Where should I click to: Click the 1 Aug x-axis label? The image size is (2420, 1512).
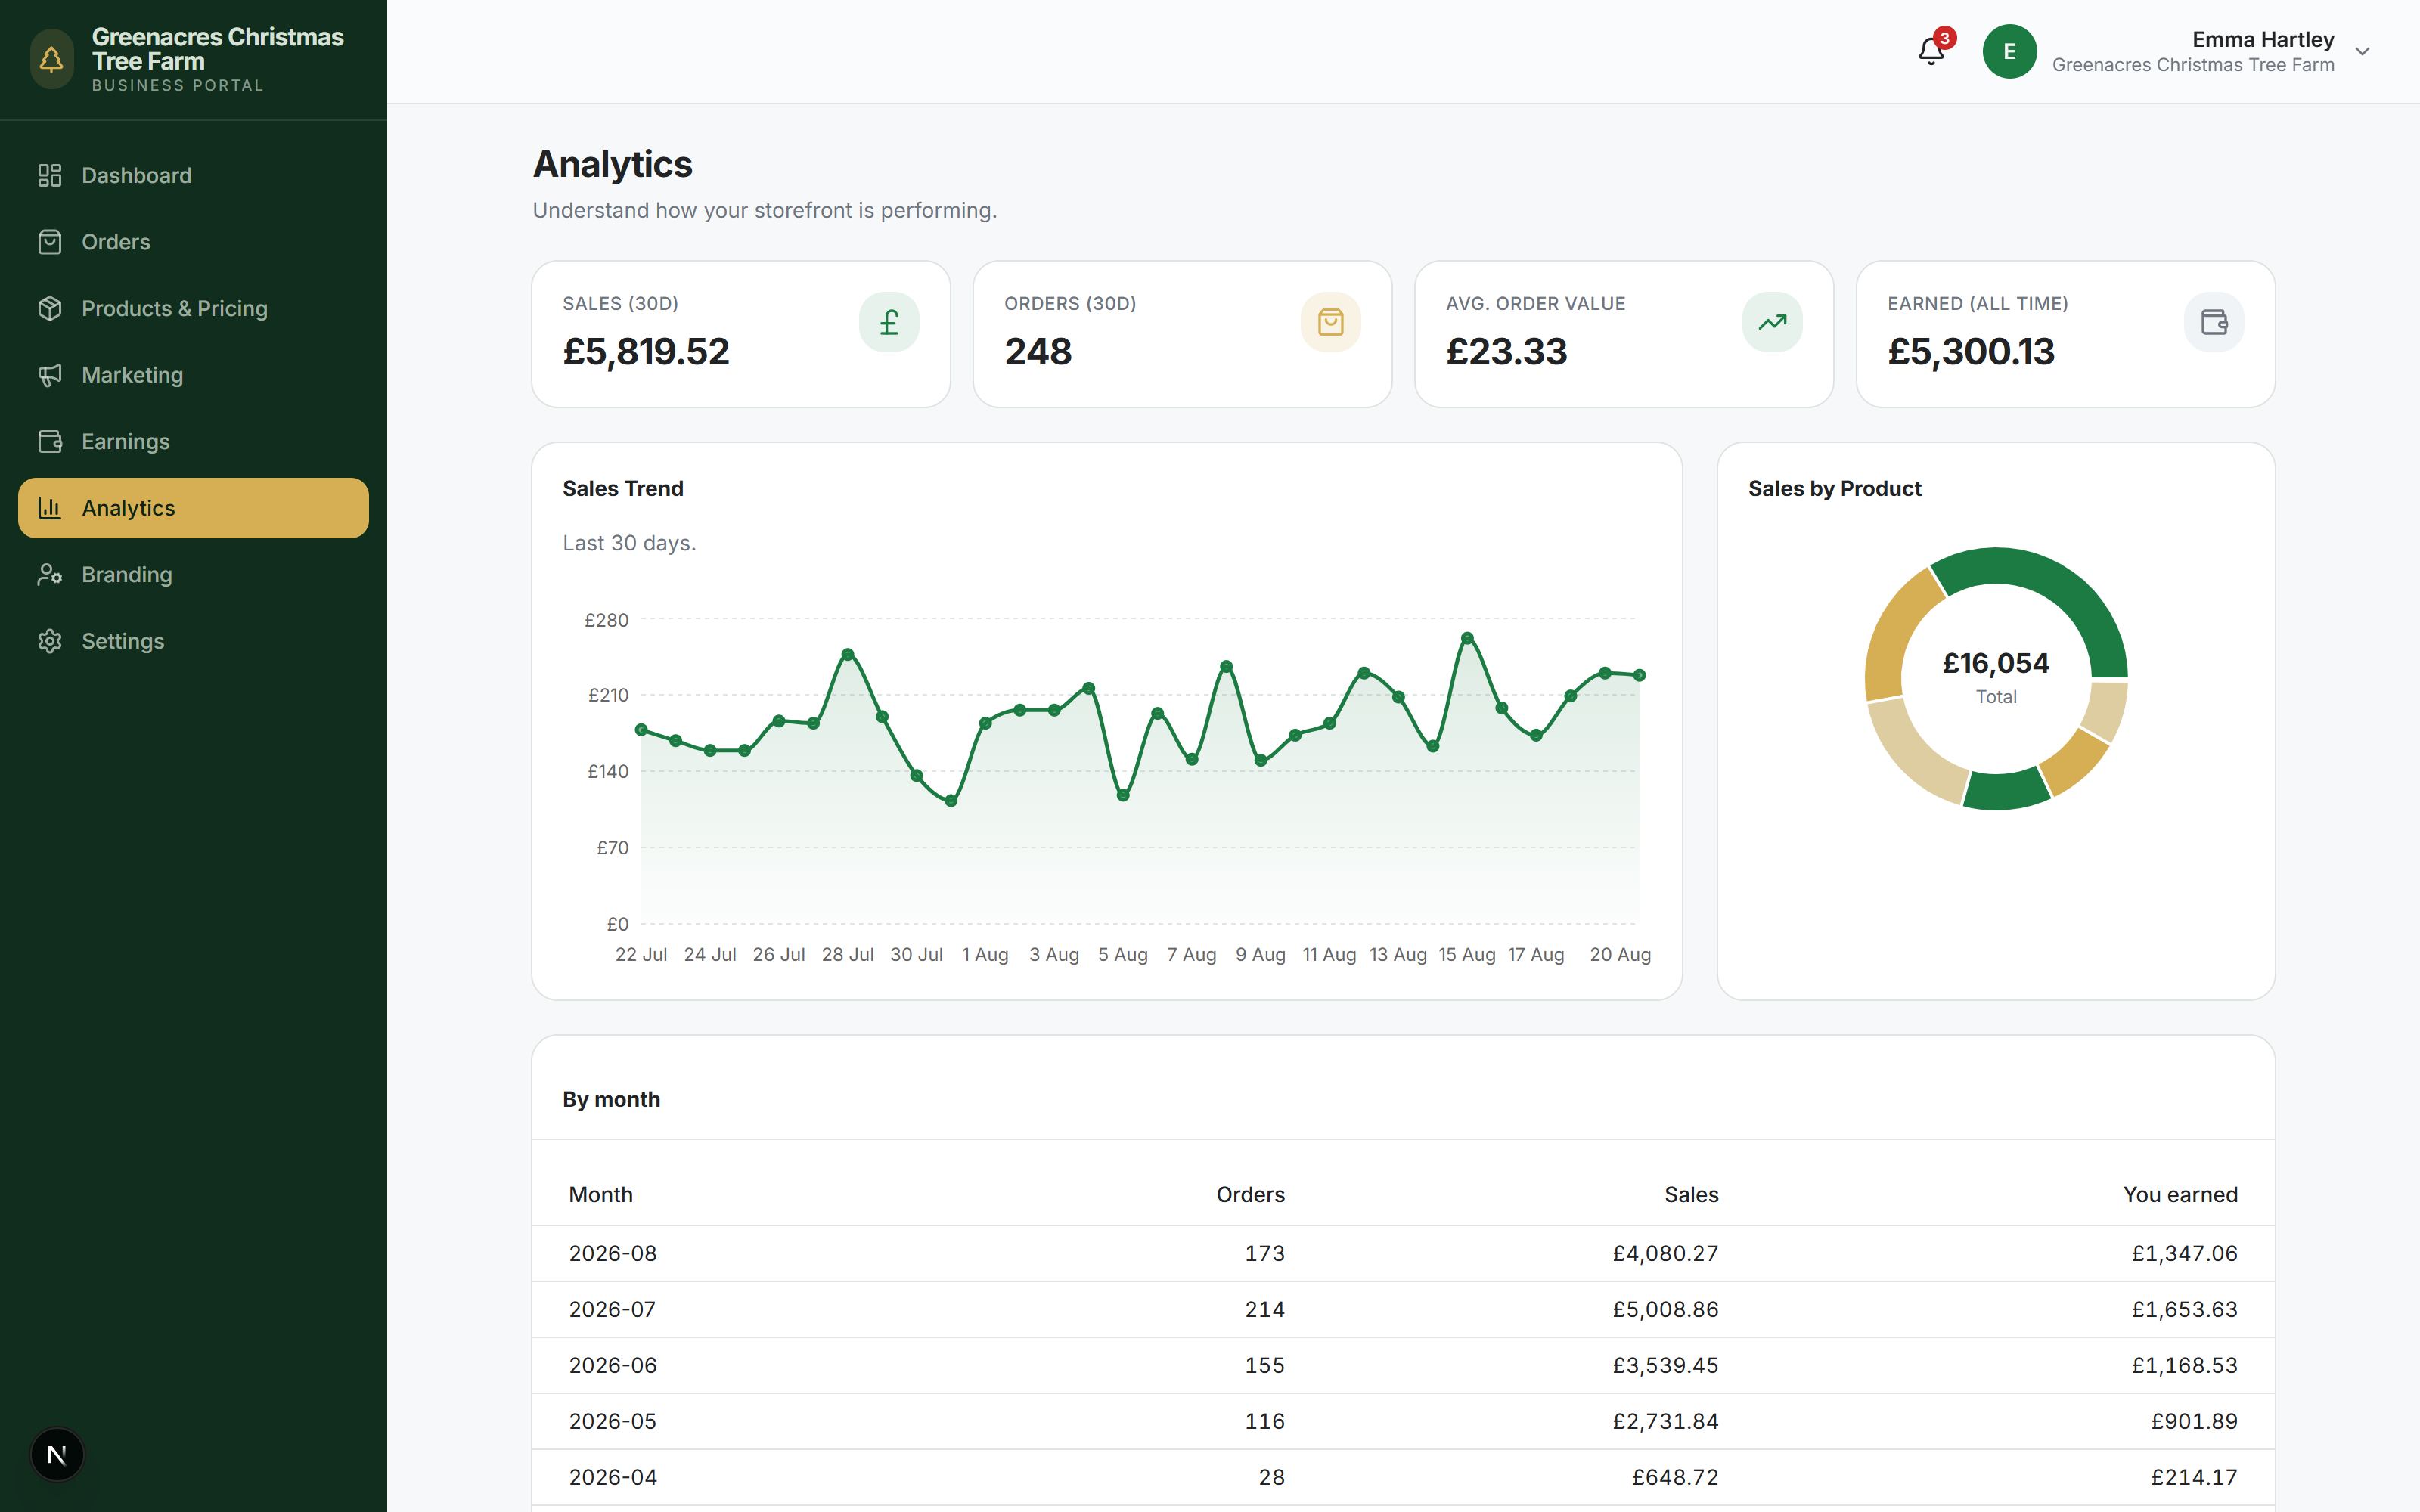[985, 954]
